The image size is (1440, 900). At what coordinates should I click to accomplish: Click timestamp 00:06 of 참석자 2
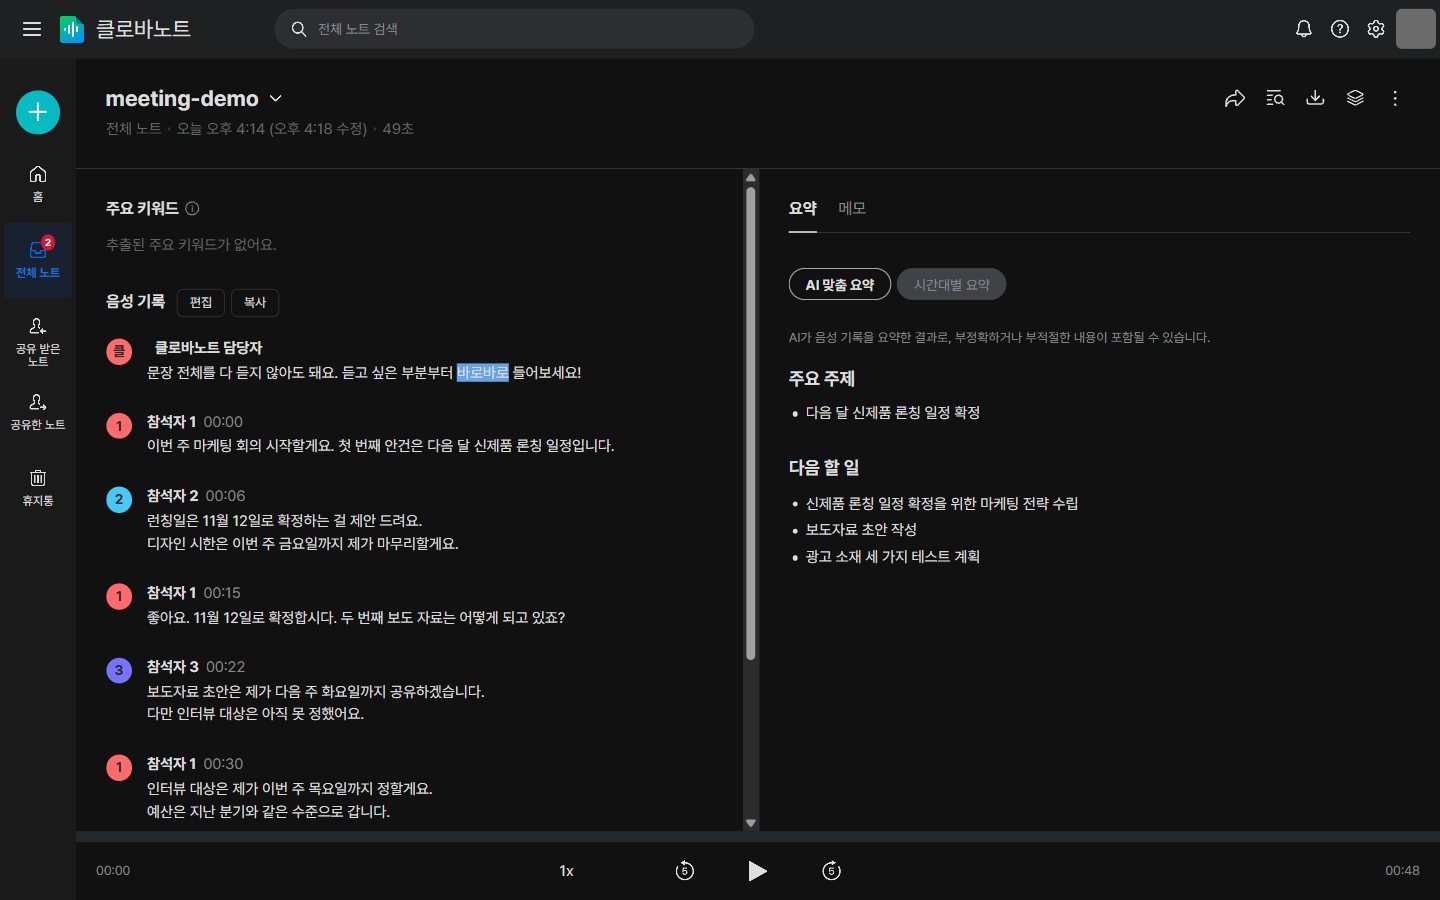tap(225, 496)
